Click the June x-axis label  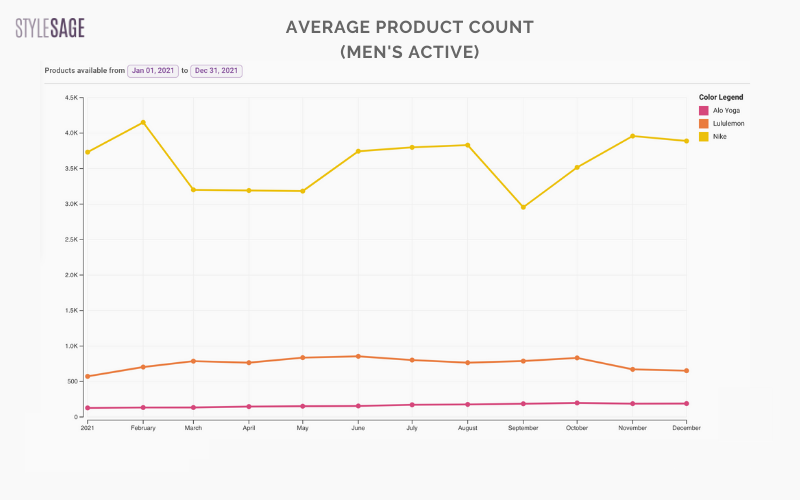[x=358, y=428]
